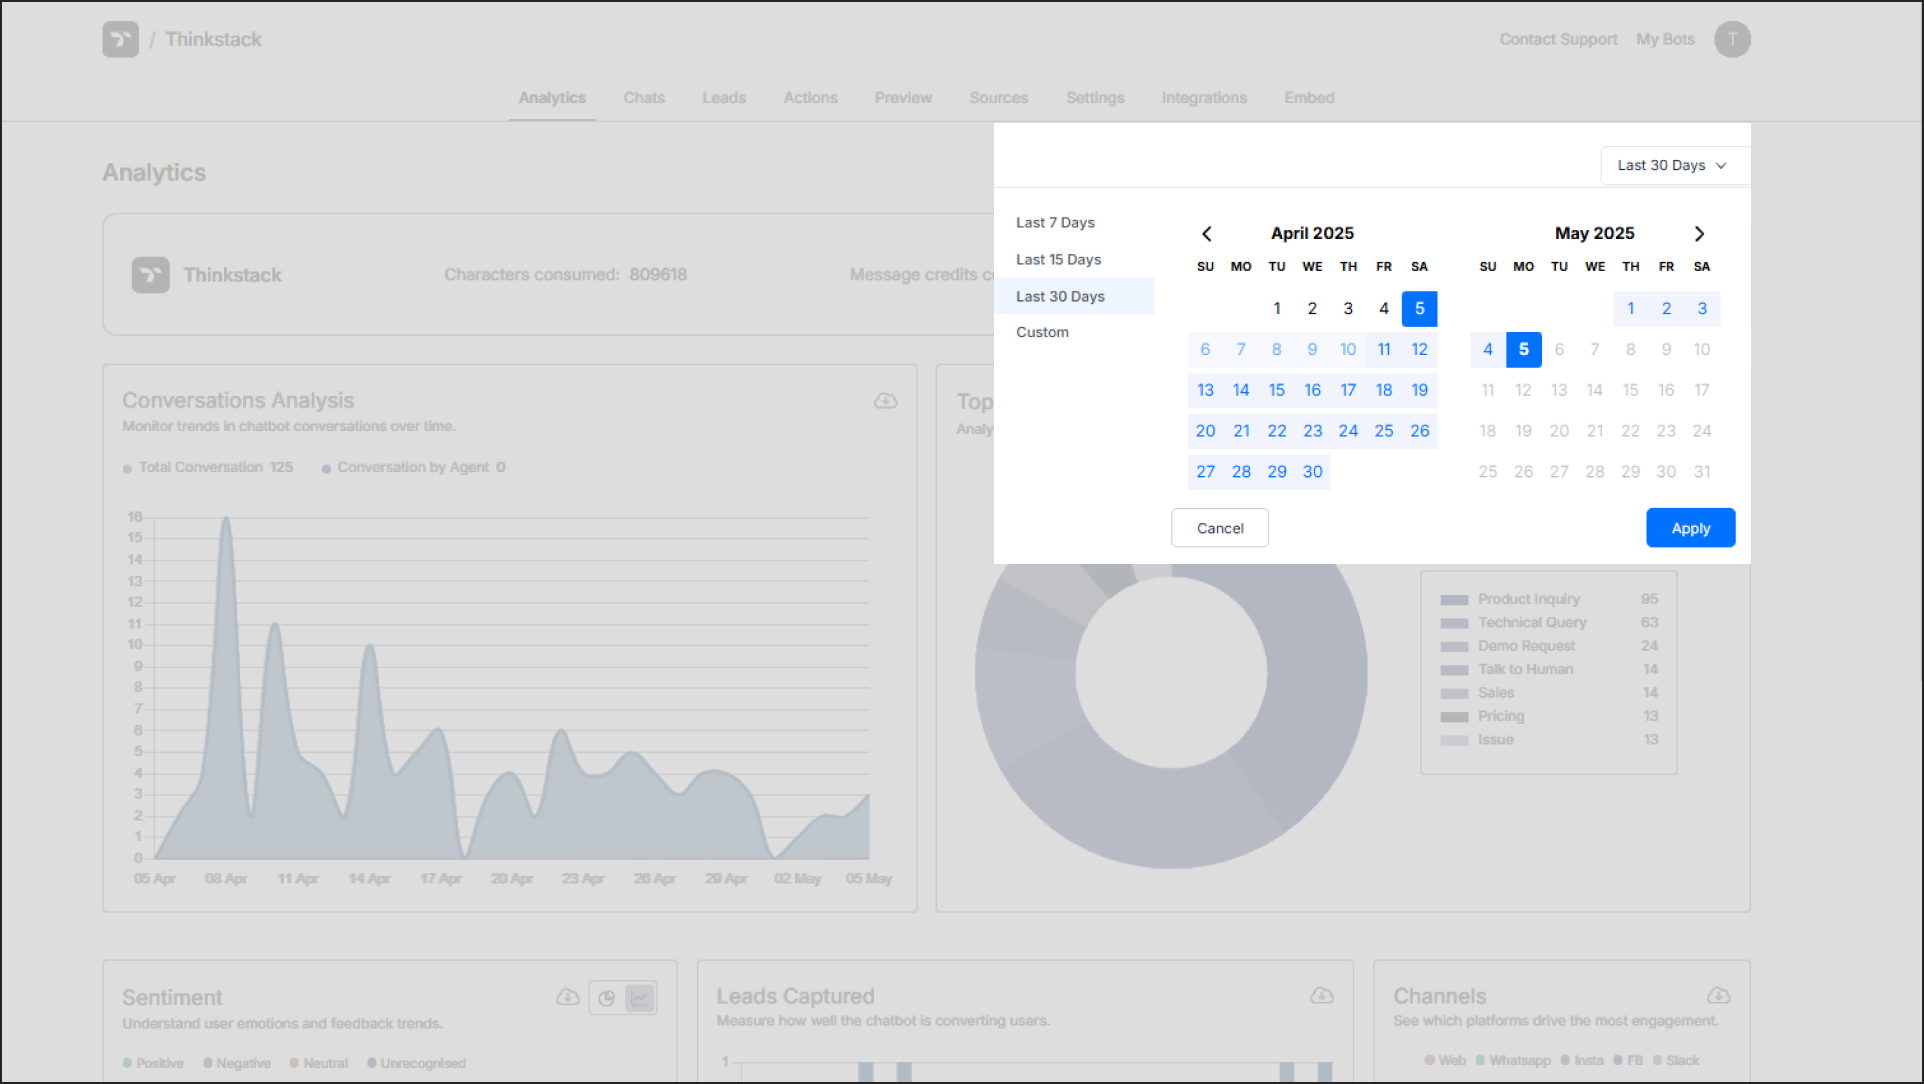
Task: Open the Sources tab
Action: click(x=999, y=98)
